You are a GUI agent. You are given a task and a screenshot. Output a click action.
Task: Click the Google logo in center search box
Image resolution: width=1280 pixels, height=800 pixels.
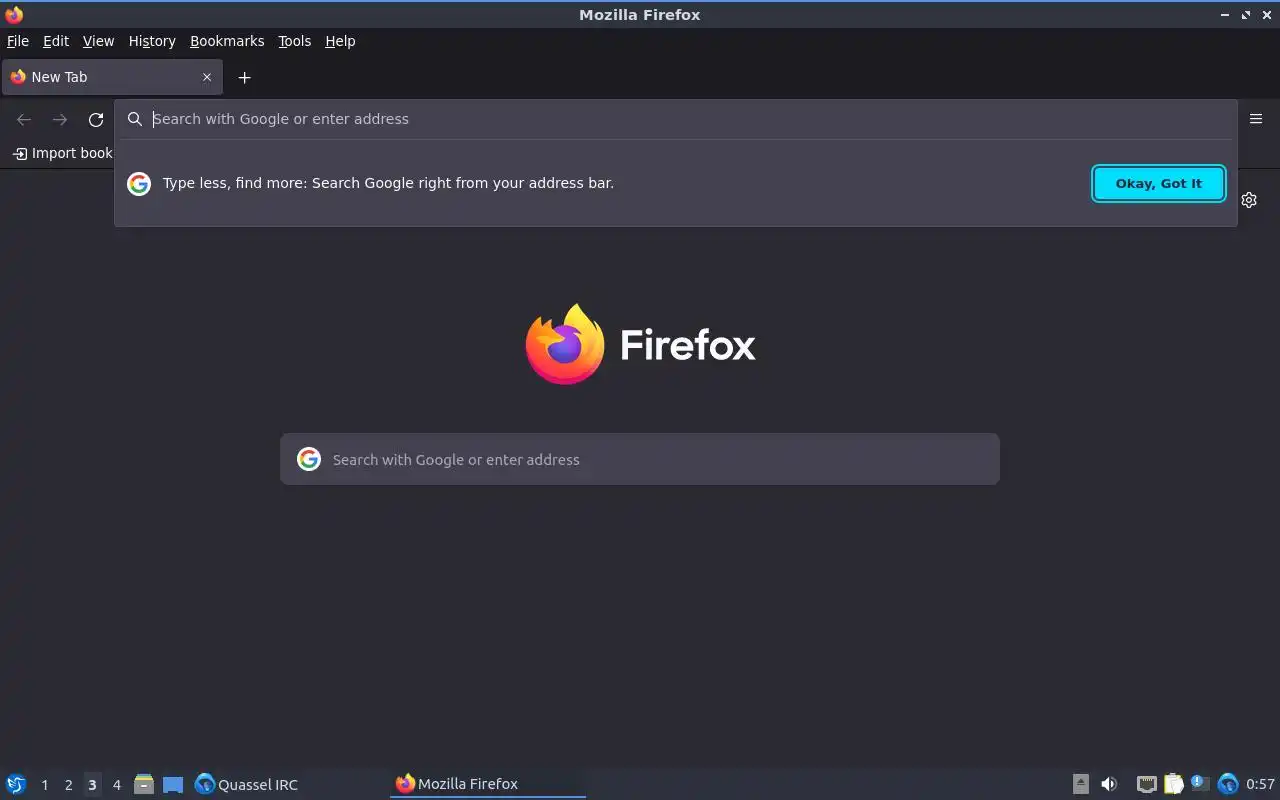(309, 459)
